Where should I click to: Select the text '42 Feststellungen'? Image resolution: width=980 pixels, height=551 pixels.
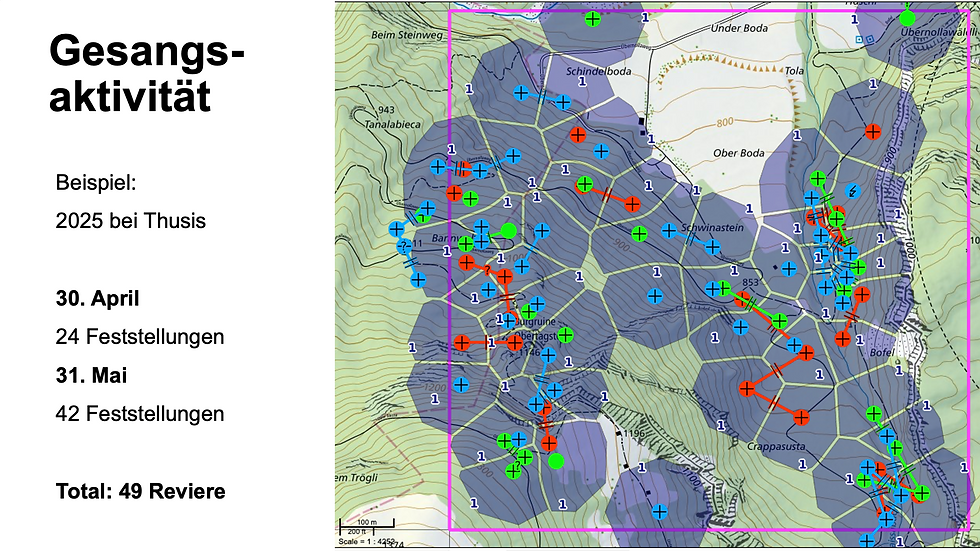139,414
